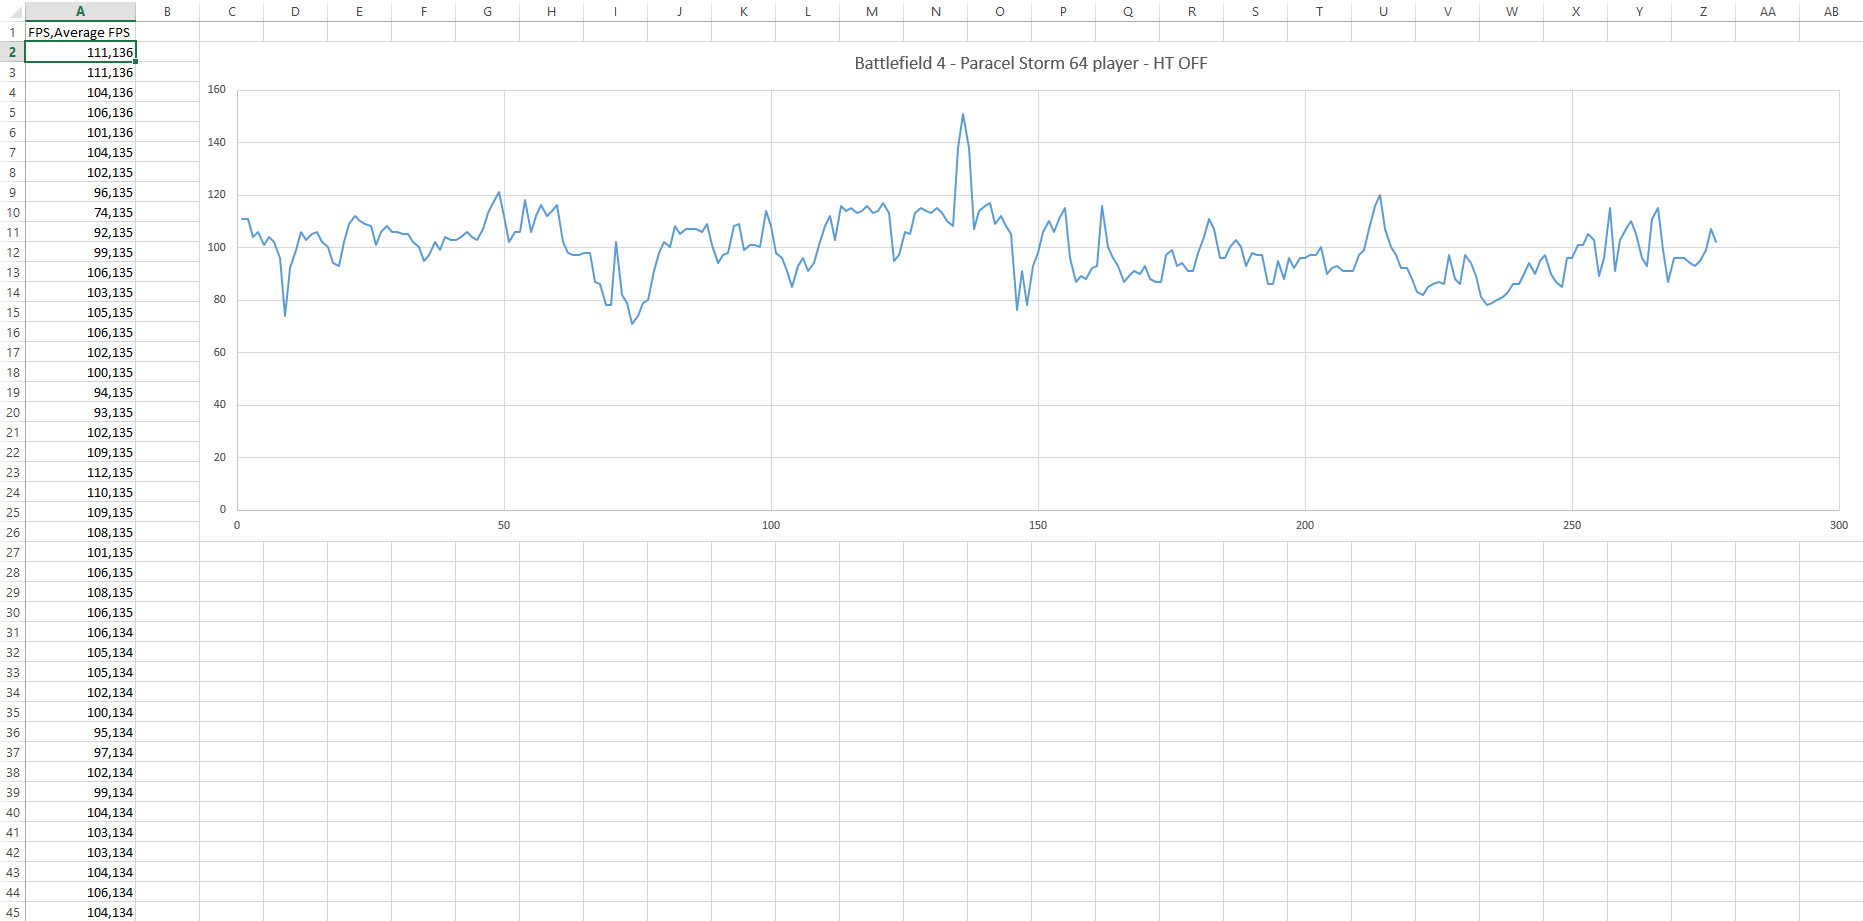Image resolution: width=1863 pixels, height=921 pixels.
Task: Click the cell containing 95,134
Action: point(80,732)
